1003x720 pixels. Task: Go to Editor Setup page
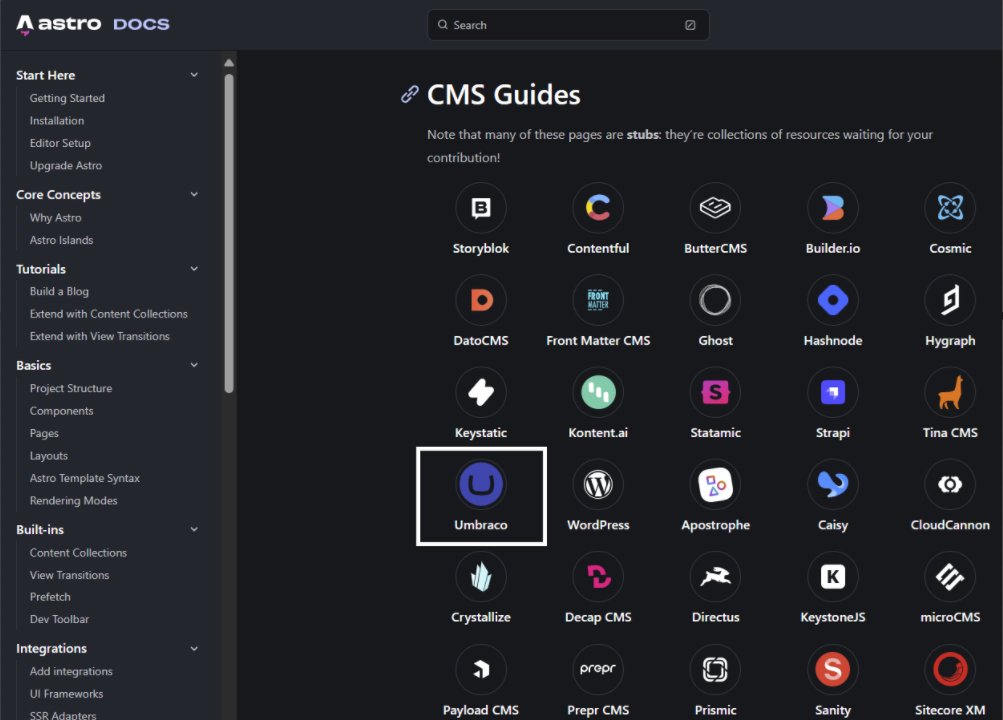coord(60,143)
